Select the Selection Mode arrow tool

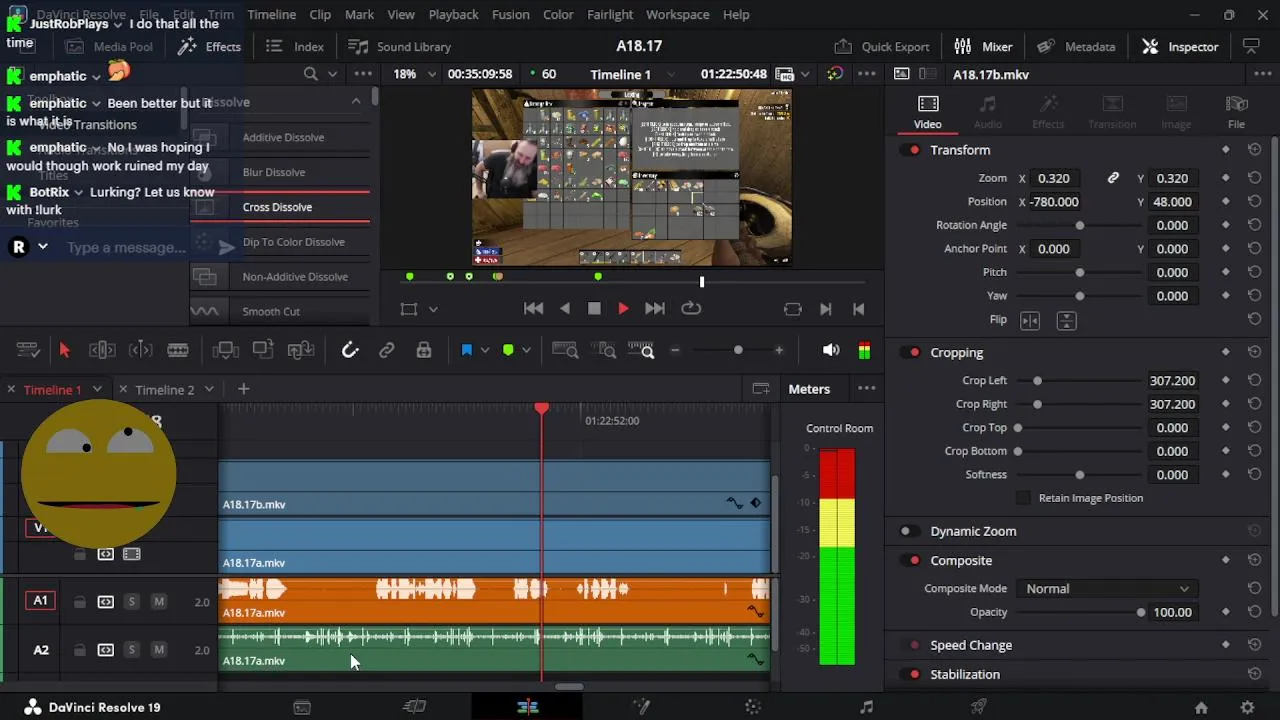click(x=64, y=350)
